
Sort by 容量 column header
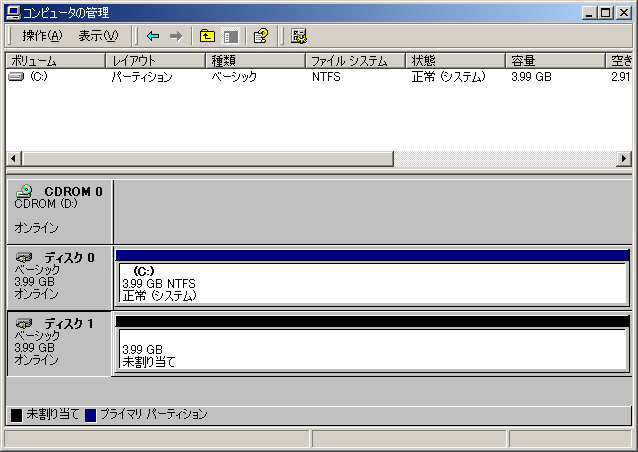556,61
